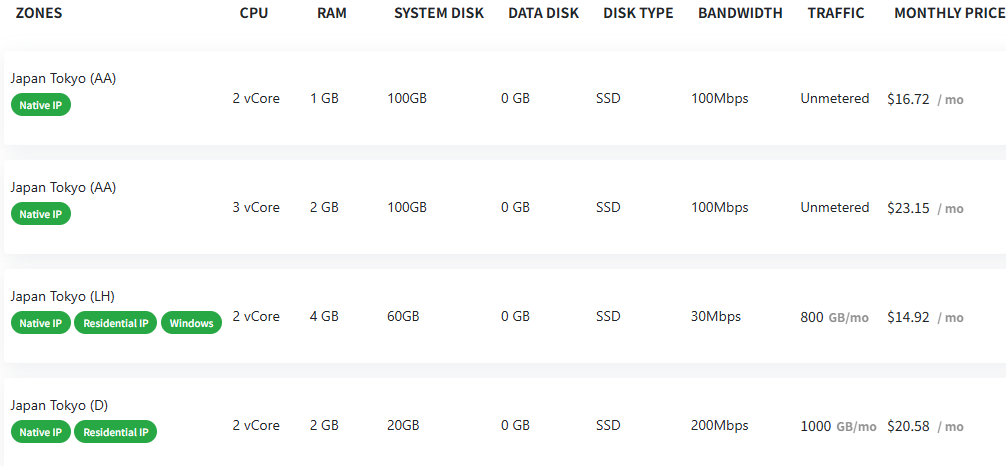Click the SYSTEM DISK column header

438,13
